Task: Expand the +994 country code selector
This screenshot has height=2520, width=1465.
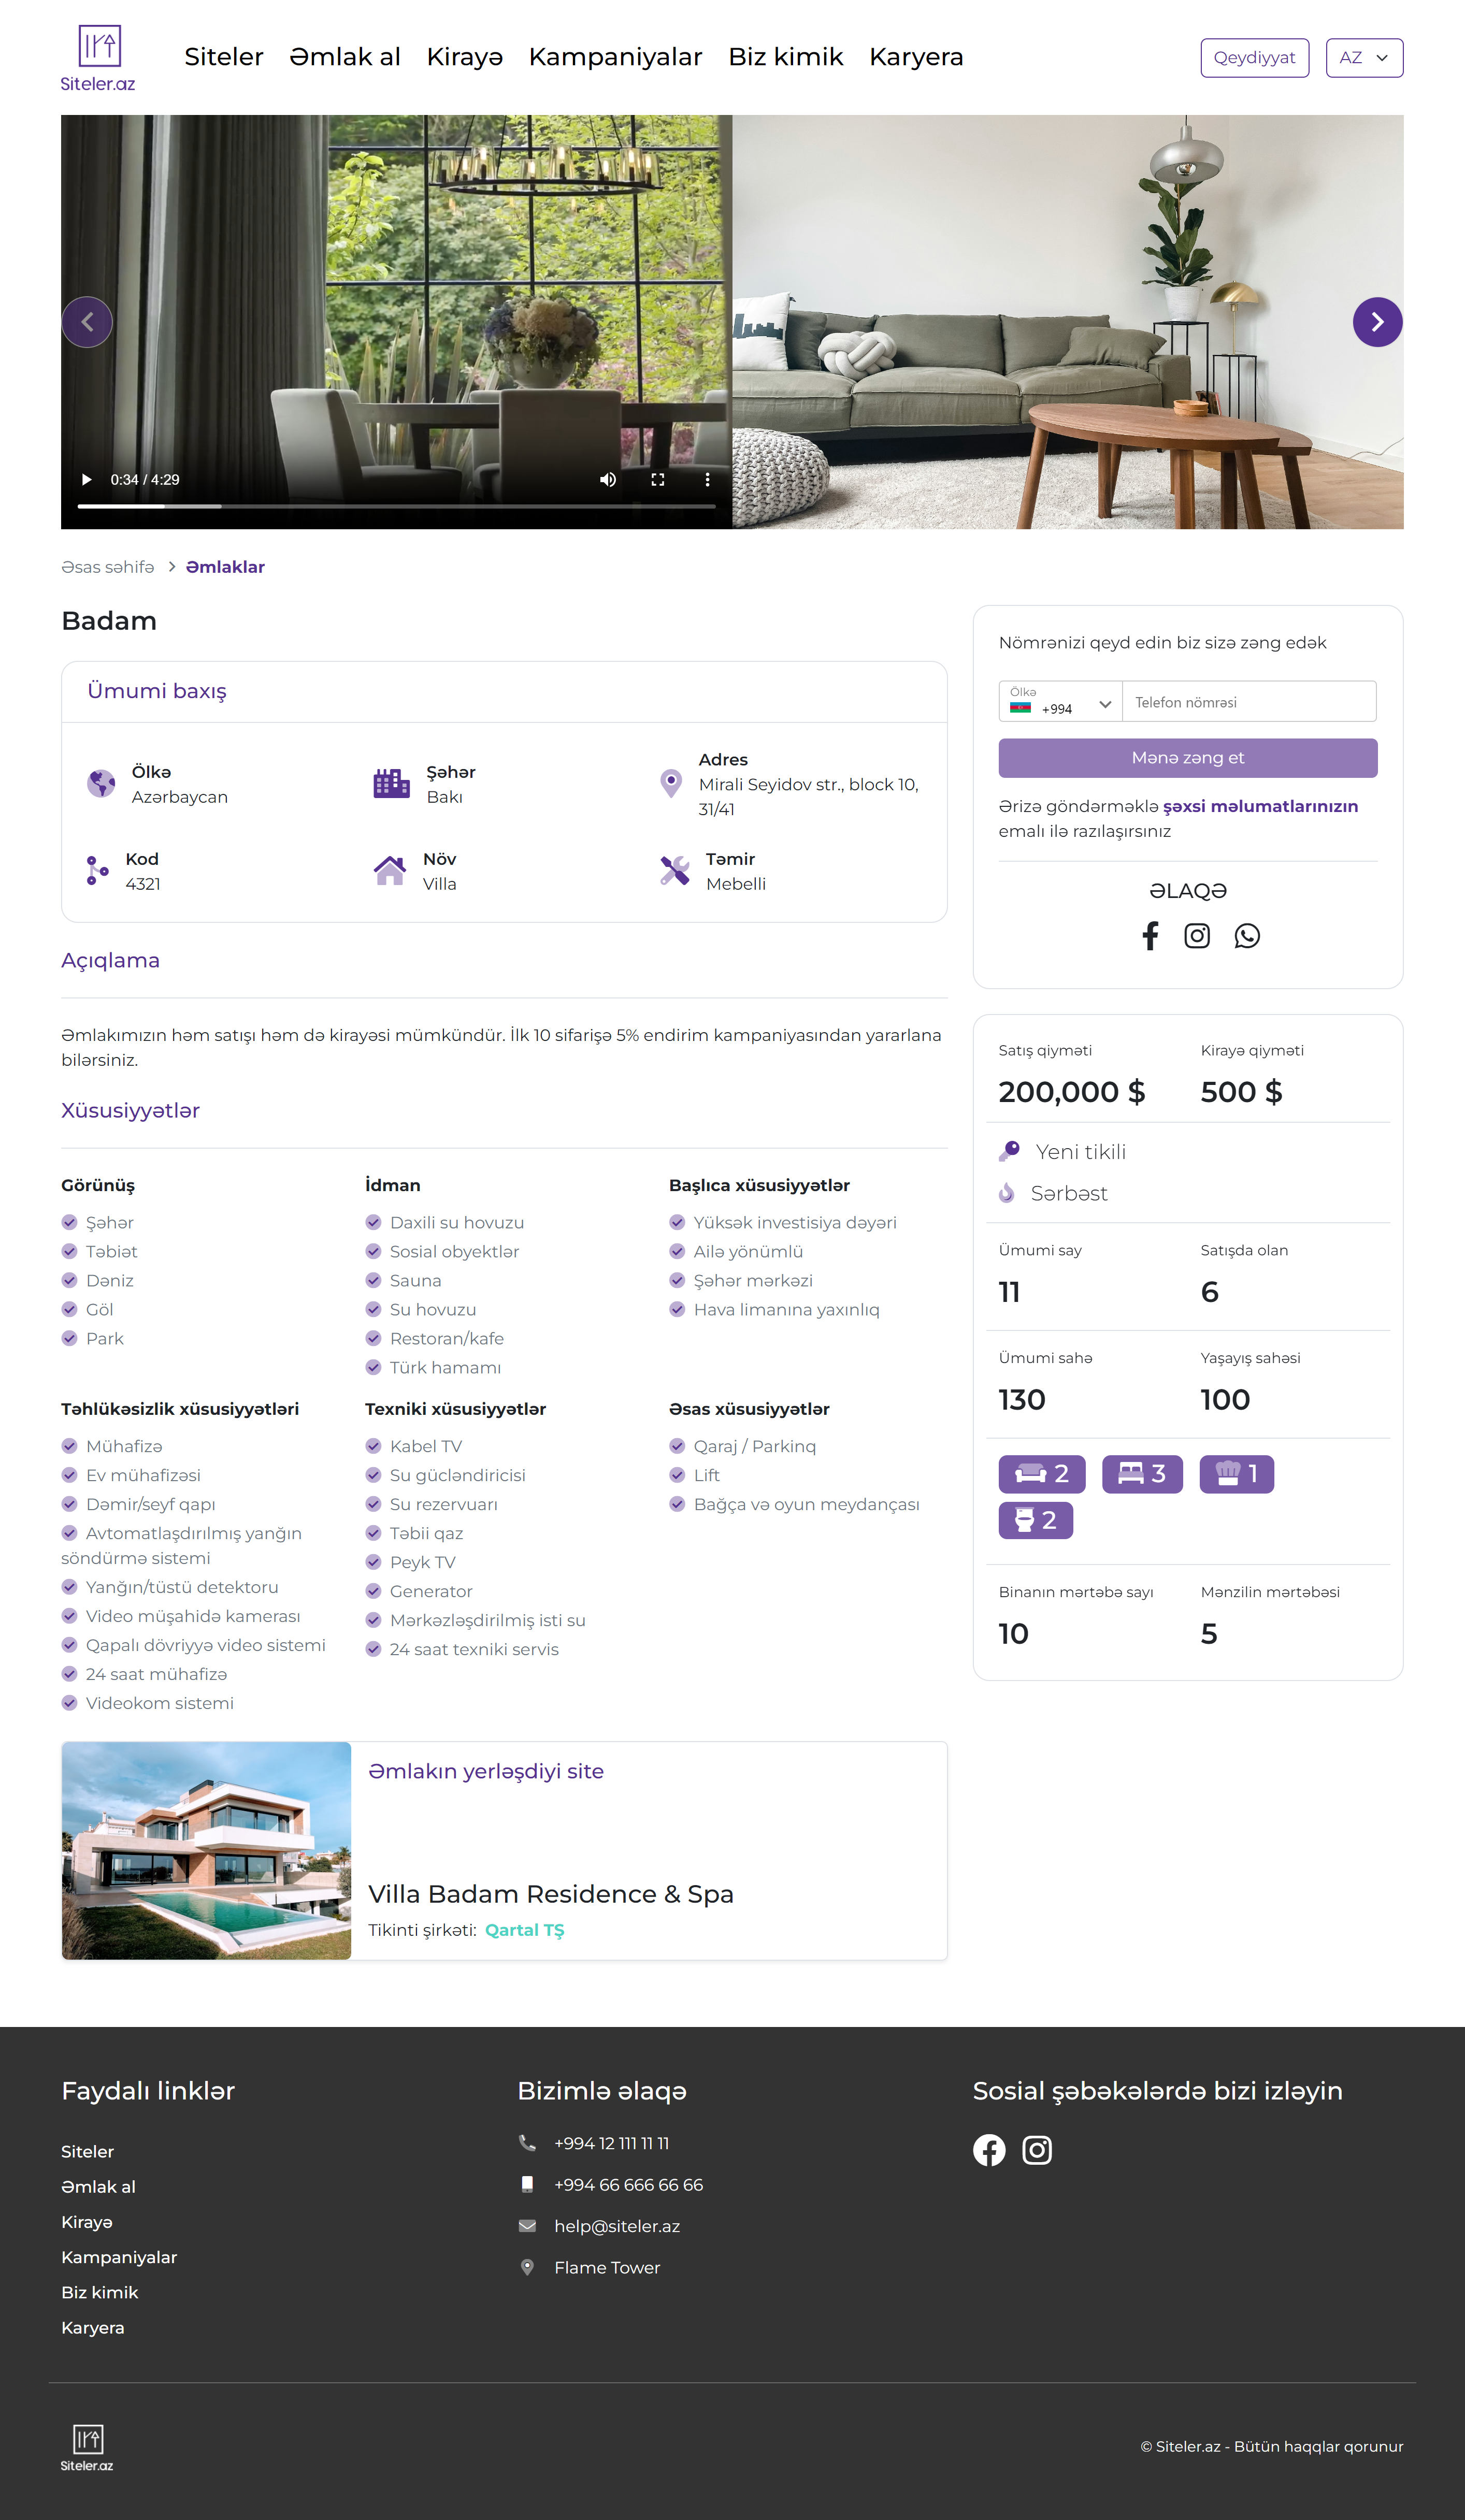Action: point(1061,702)
